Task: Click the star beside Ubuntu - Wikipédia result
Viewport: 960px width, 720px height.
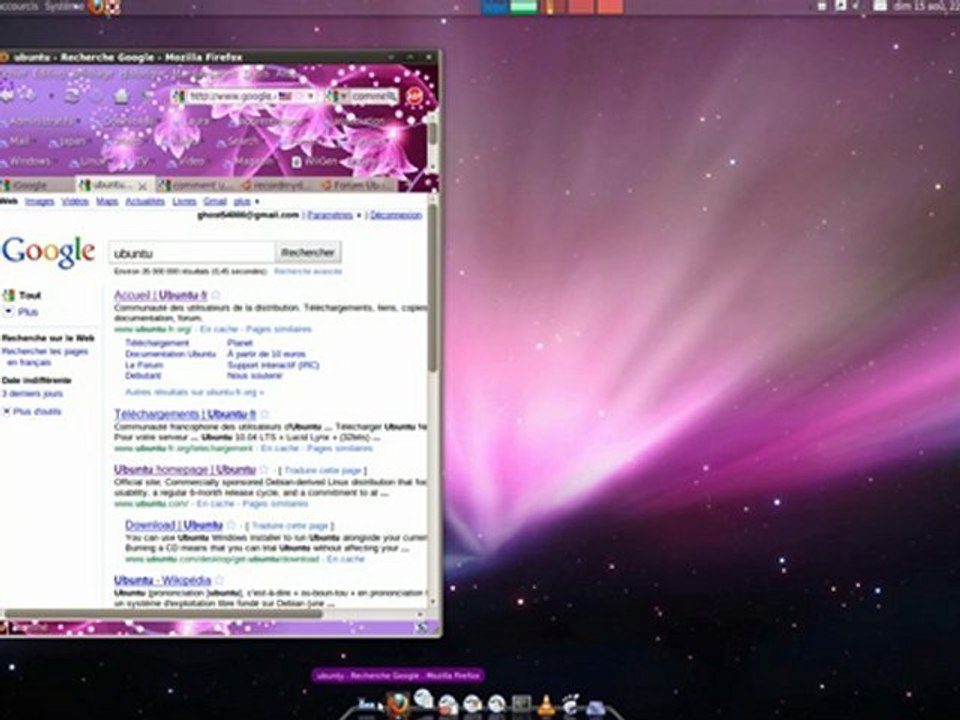Action: pos(219,580)
